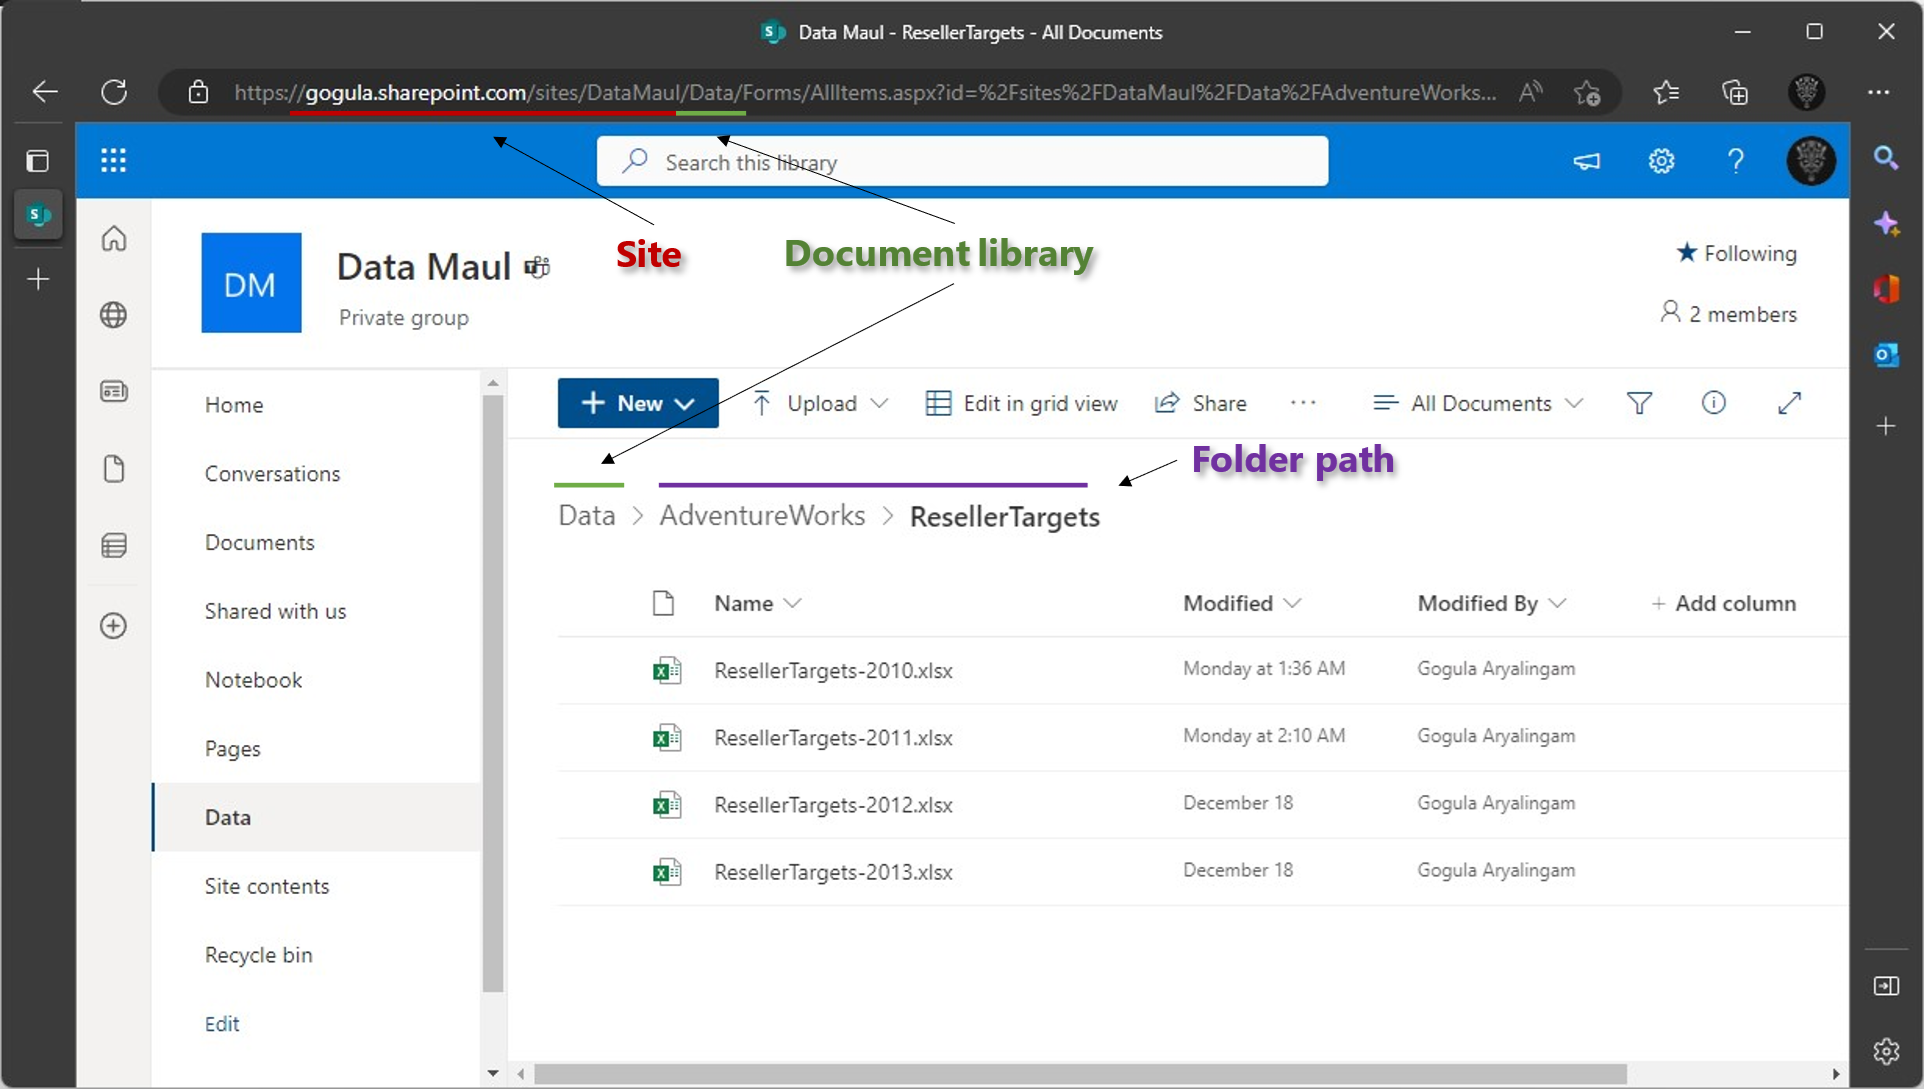Screen dimensions: 1924x1089
Task: Open the All Documents view dropdown
Action: tap(1479, 403)
